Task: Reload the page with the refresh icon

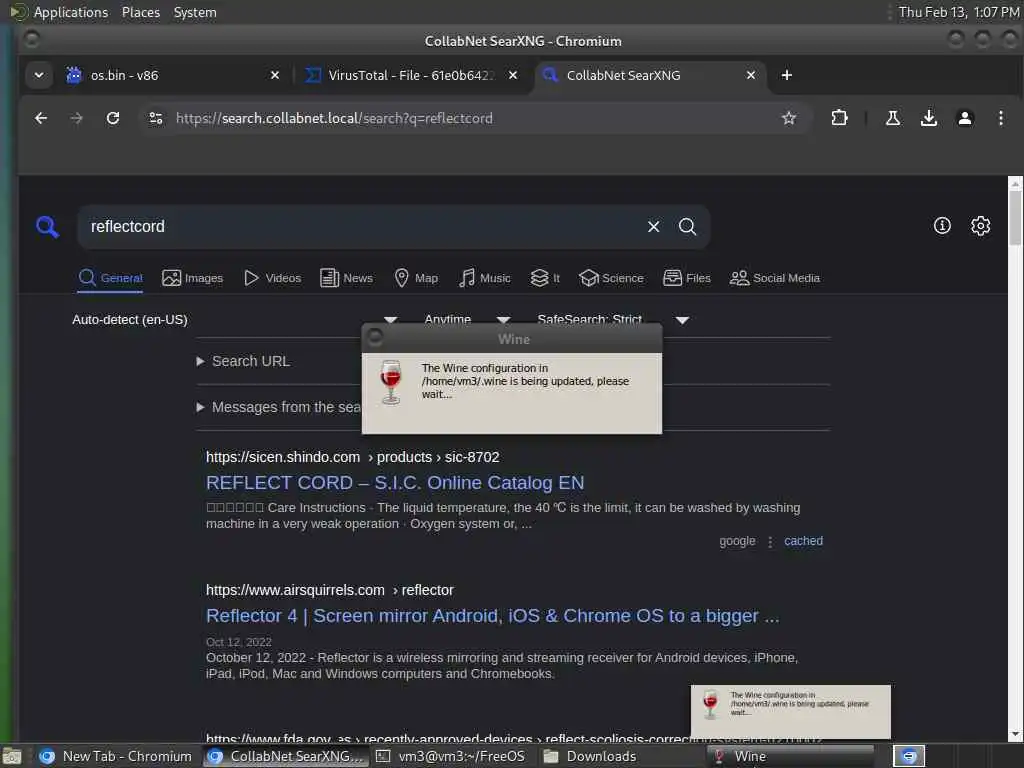Action: 113,118
